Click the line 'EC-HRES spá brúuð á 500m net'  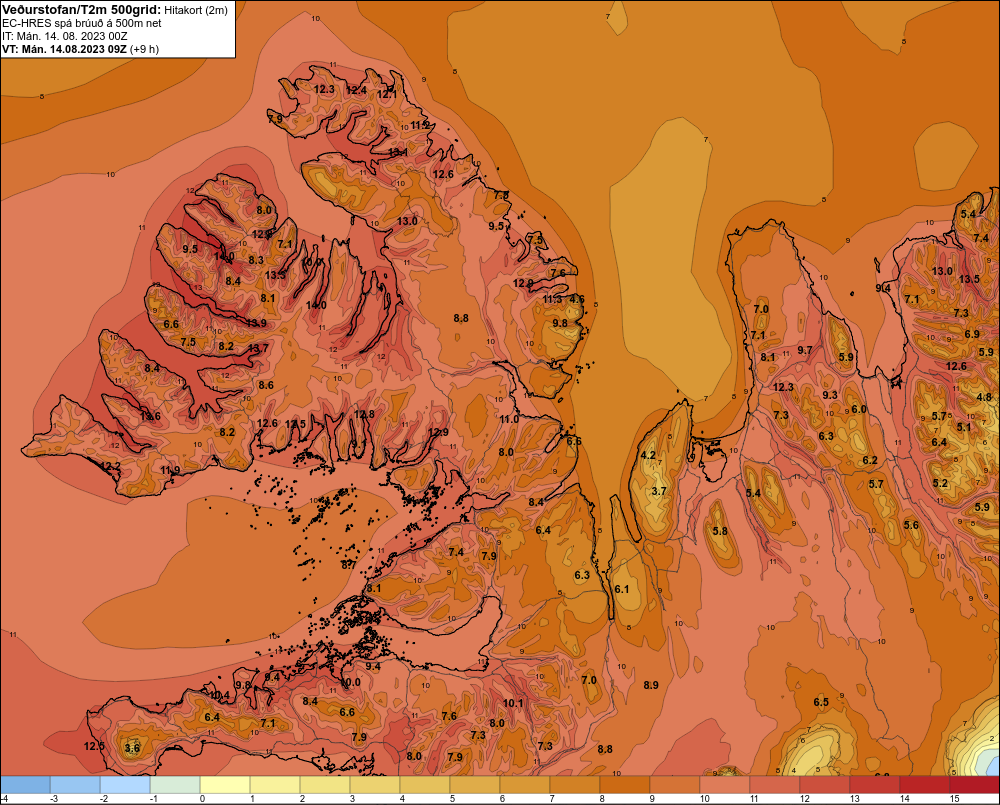point(82,23)
